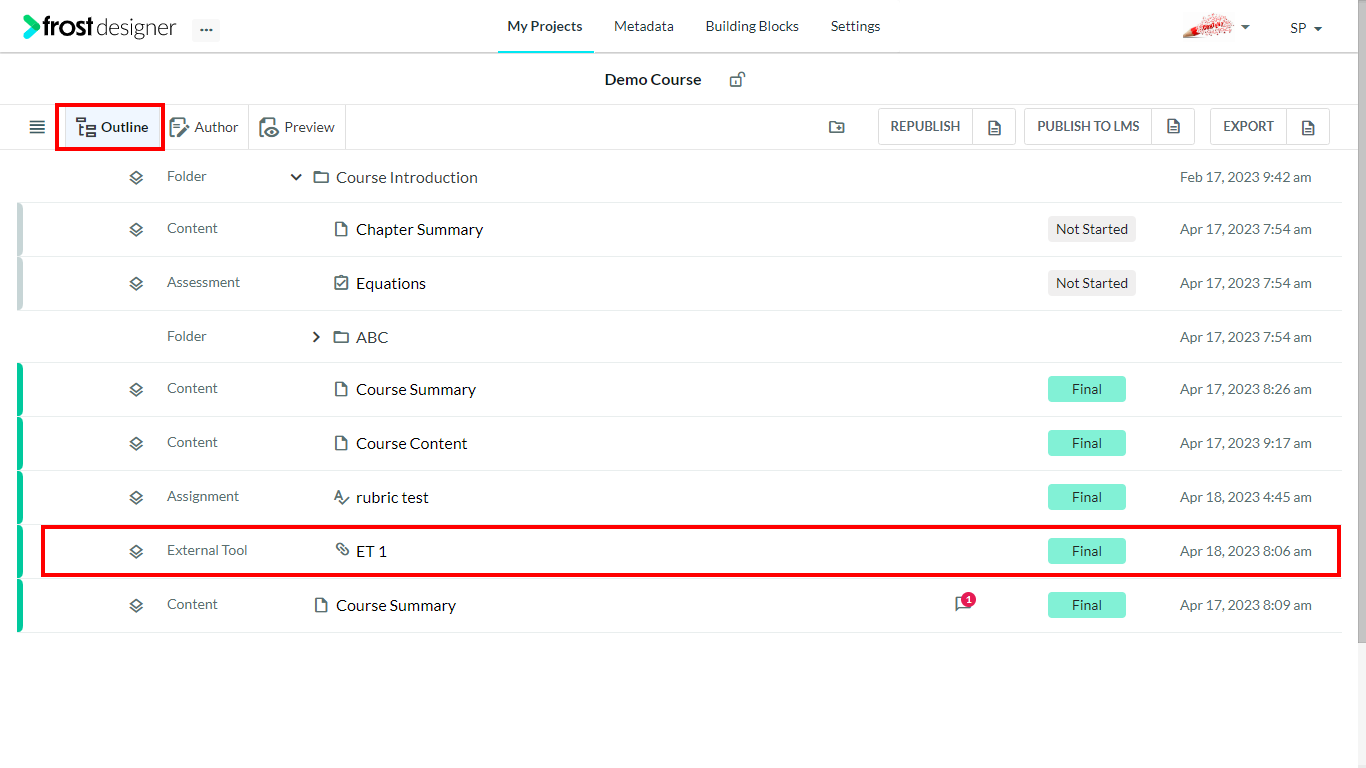1366x768 pixels.
Task: Click the layers icon on rubric test row
Action: pos(136,497)
